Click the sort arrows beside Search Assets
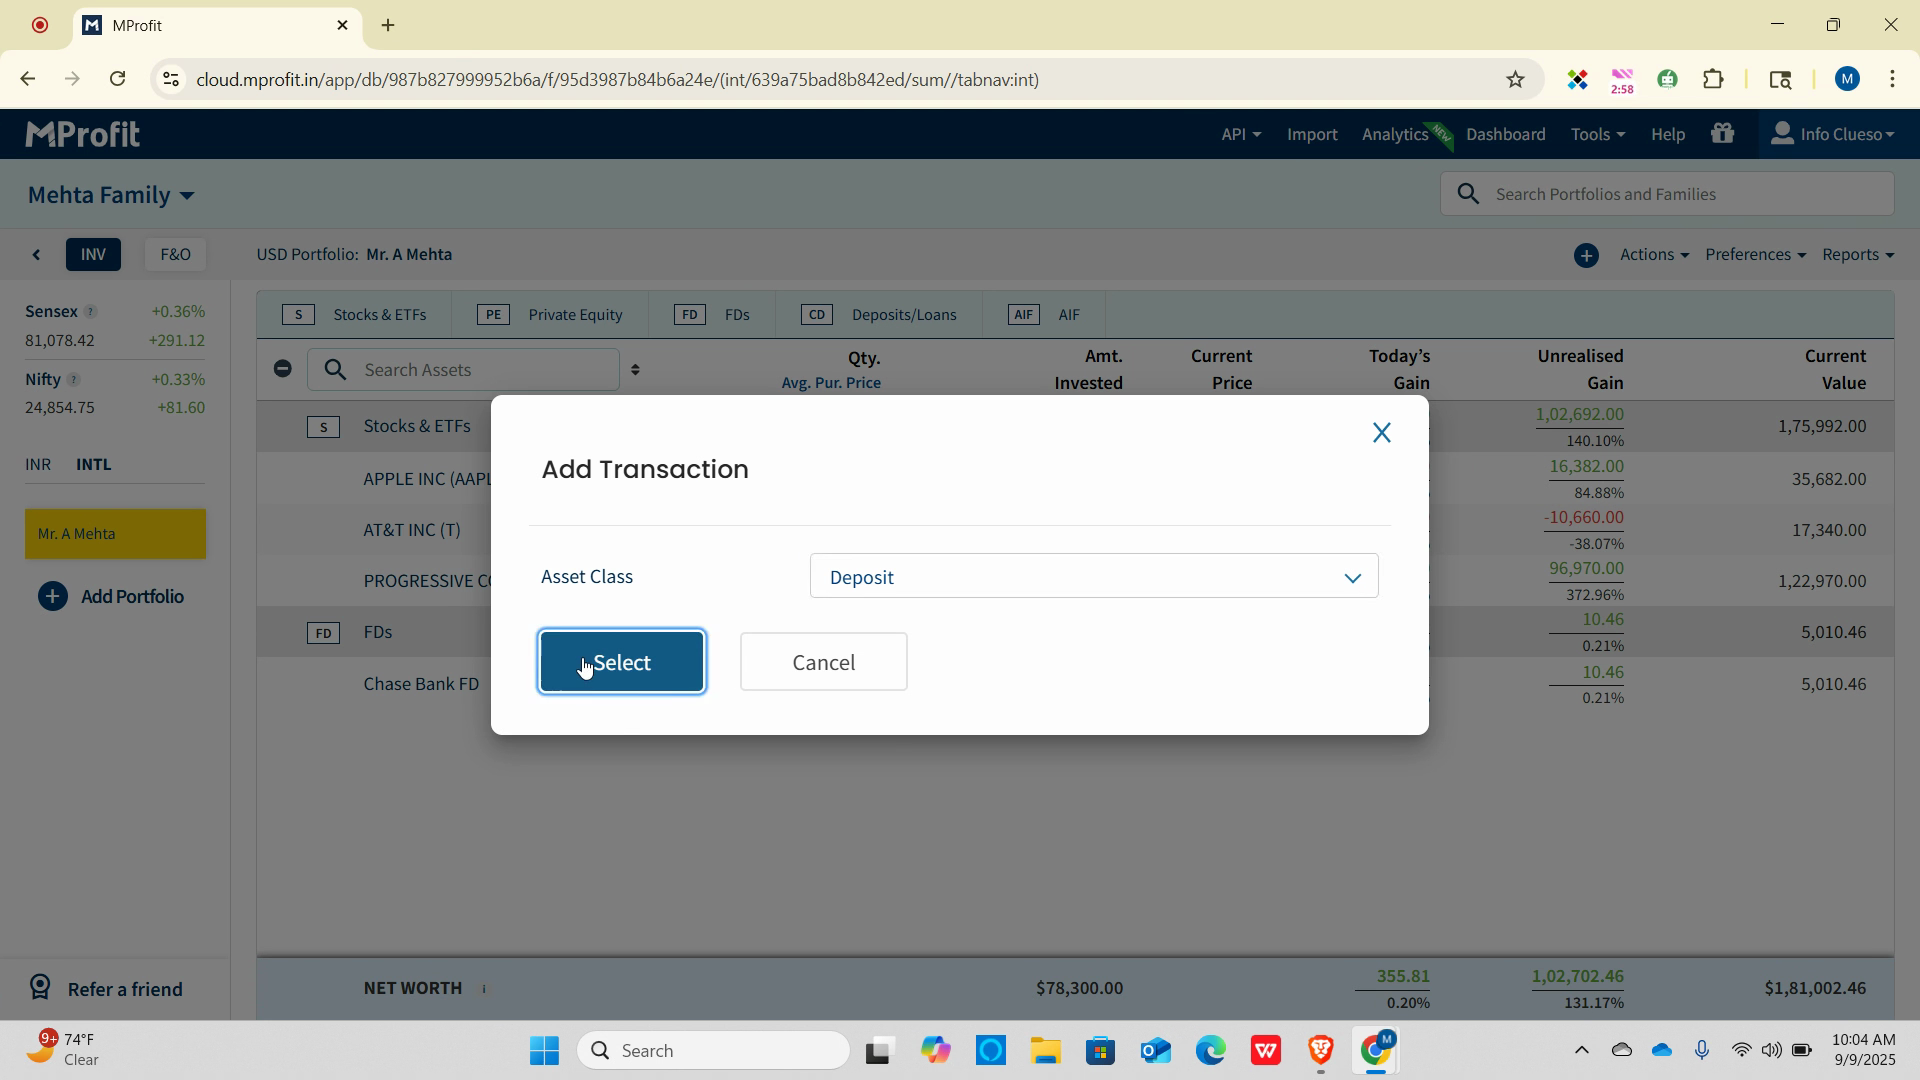The height and width of the screenshot is (1080, 1920). (x=635, y=370)
